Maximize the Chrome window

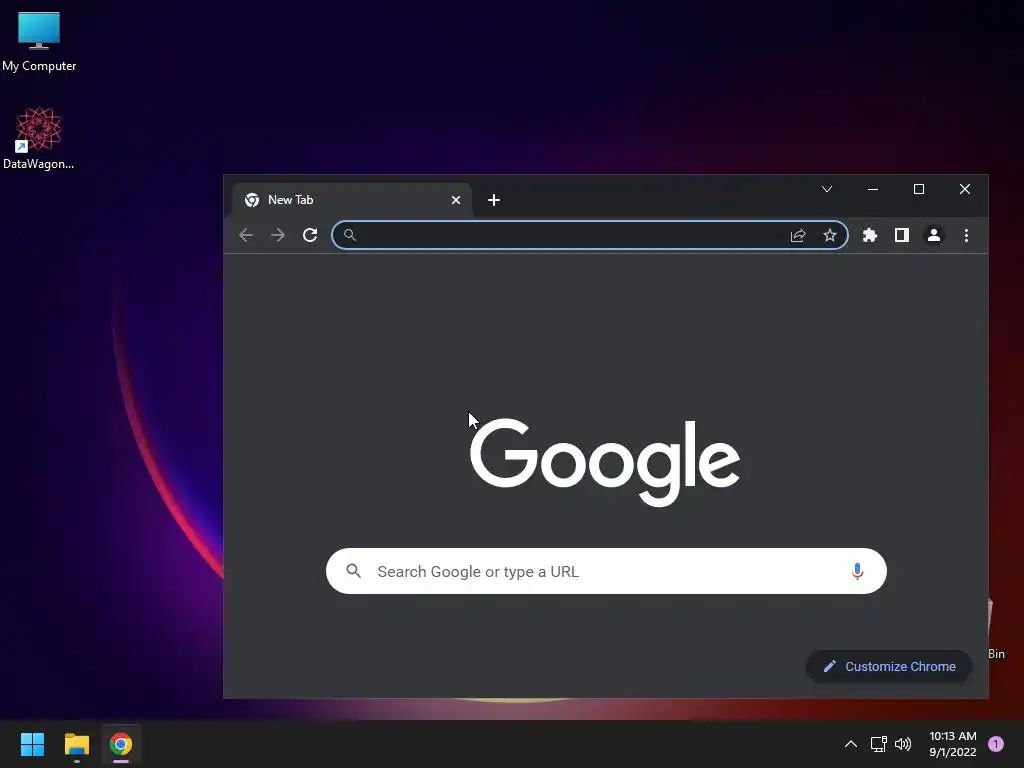(x=919, y=189)
